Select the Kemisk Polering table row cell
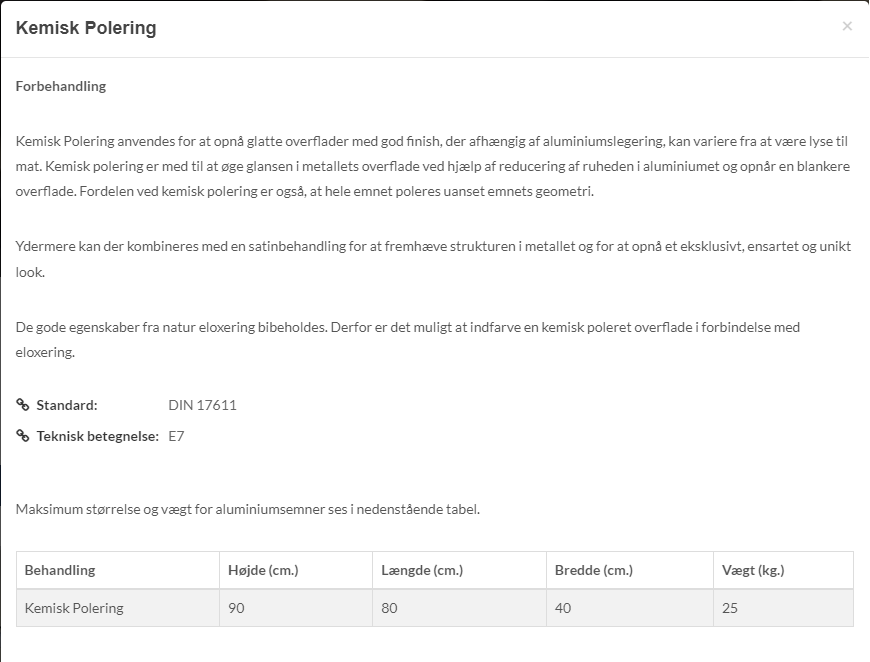The height and width of the screenshot is (662, 870). pos(74,608)
